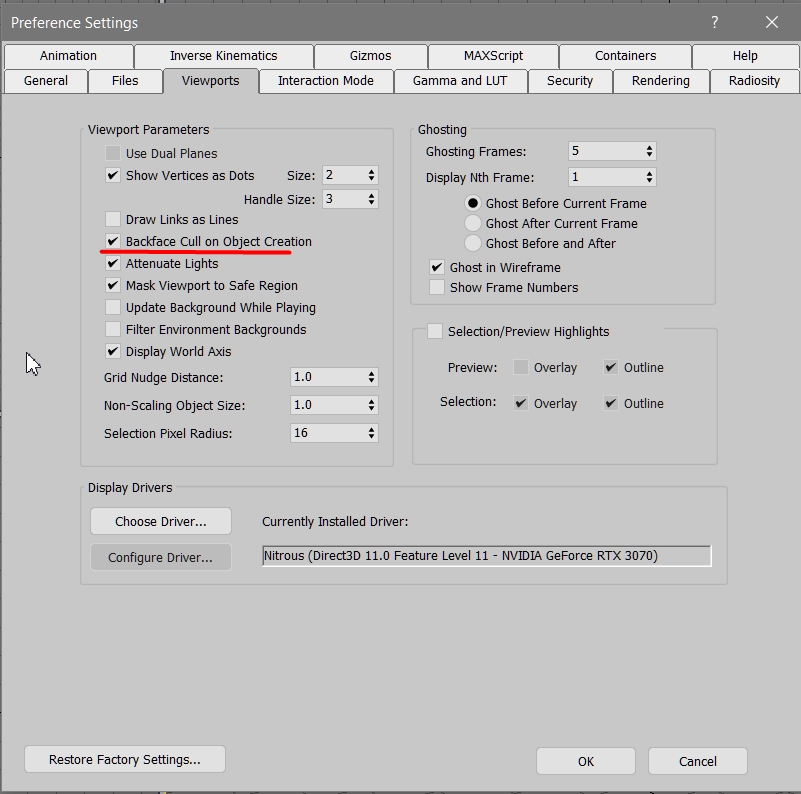Adjust Non-Scaling Object Size spinner arrows
The image size is (801, 794).
click(x=371, y=405)
